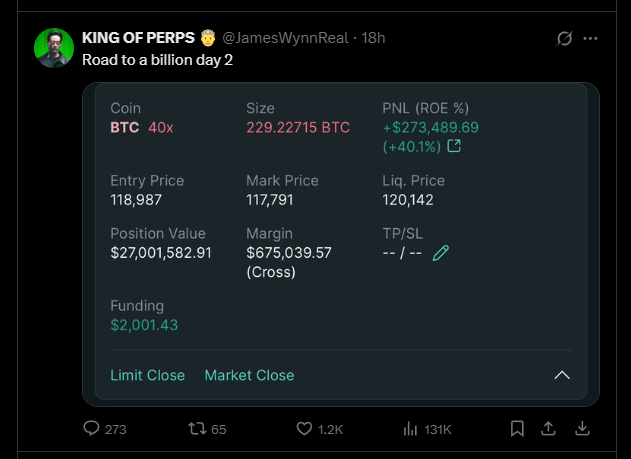631x459 pixels.
Task: Open the embedded position screenshot image
Action: [x=341, y=244]
